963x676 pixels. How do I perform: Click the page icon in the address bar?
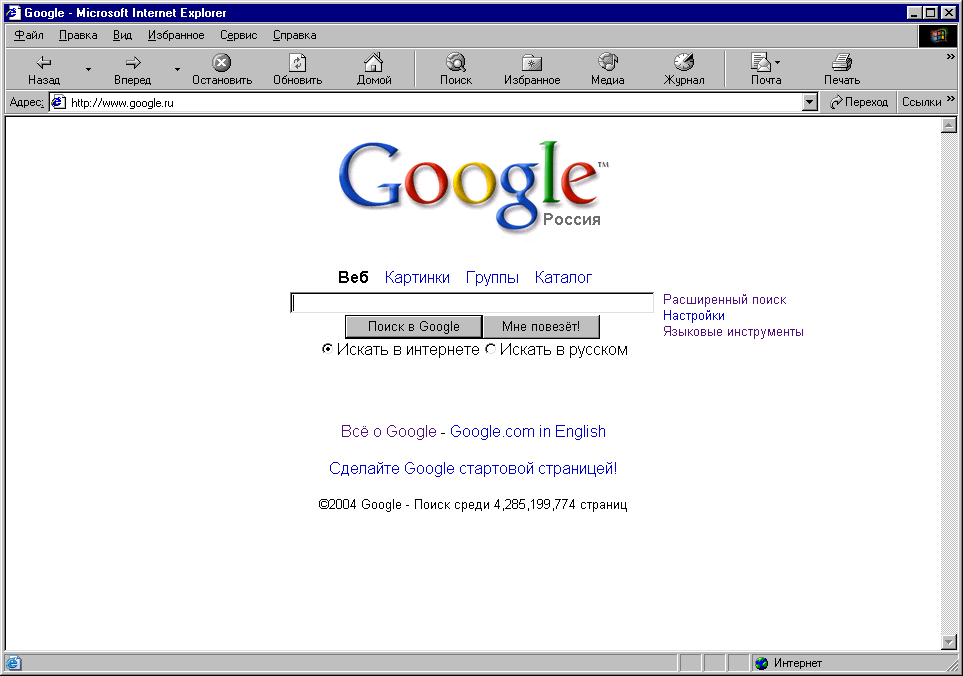click(58, 102)
